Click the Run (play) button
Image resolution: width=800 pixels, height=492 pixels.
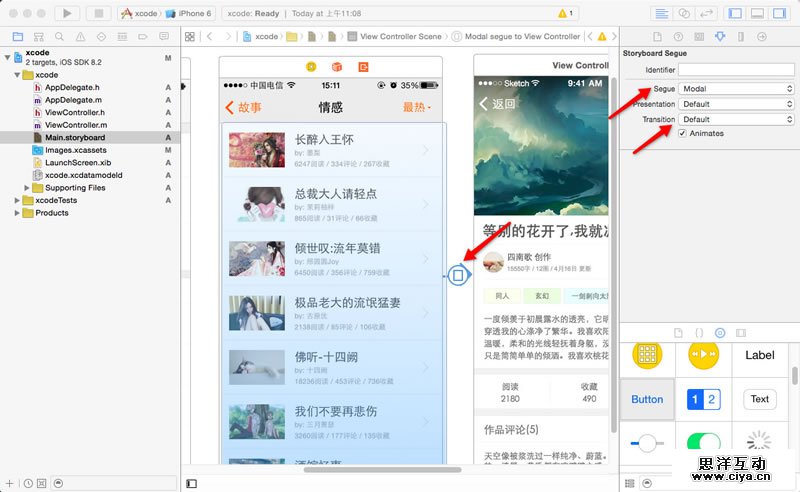[68, 13]
